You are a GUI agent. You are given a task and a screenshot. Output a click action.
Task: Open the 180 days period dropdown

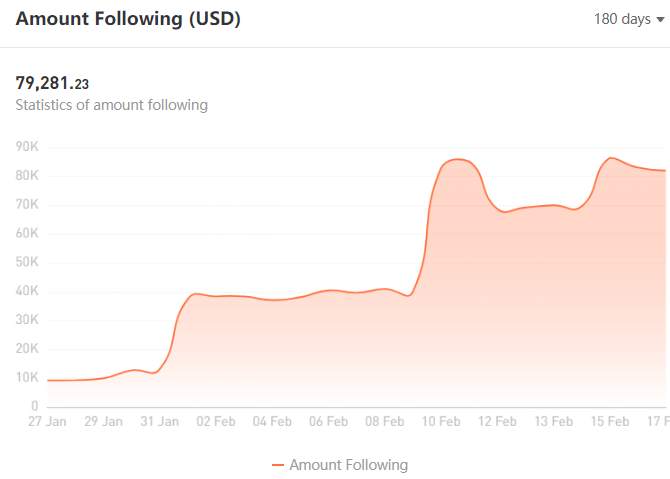point(629,19)
